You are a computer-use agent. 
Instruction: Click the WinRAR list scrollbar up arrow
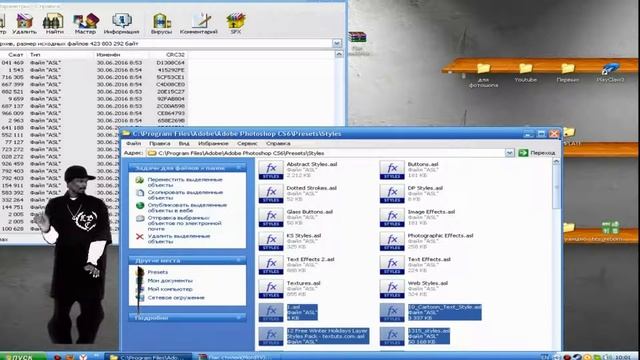(339, 54)
